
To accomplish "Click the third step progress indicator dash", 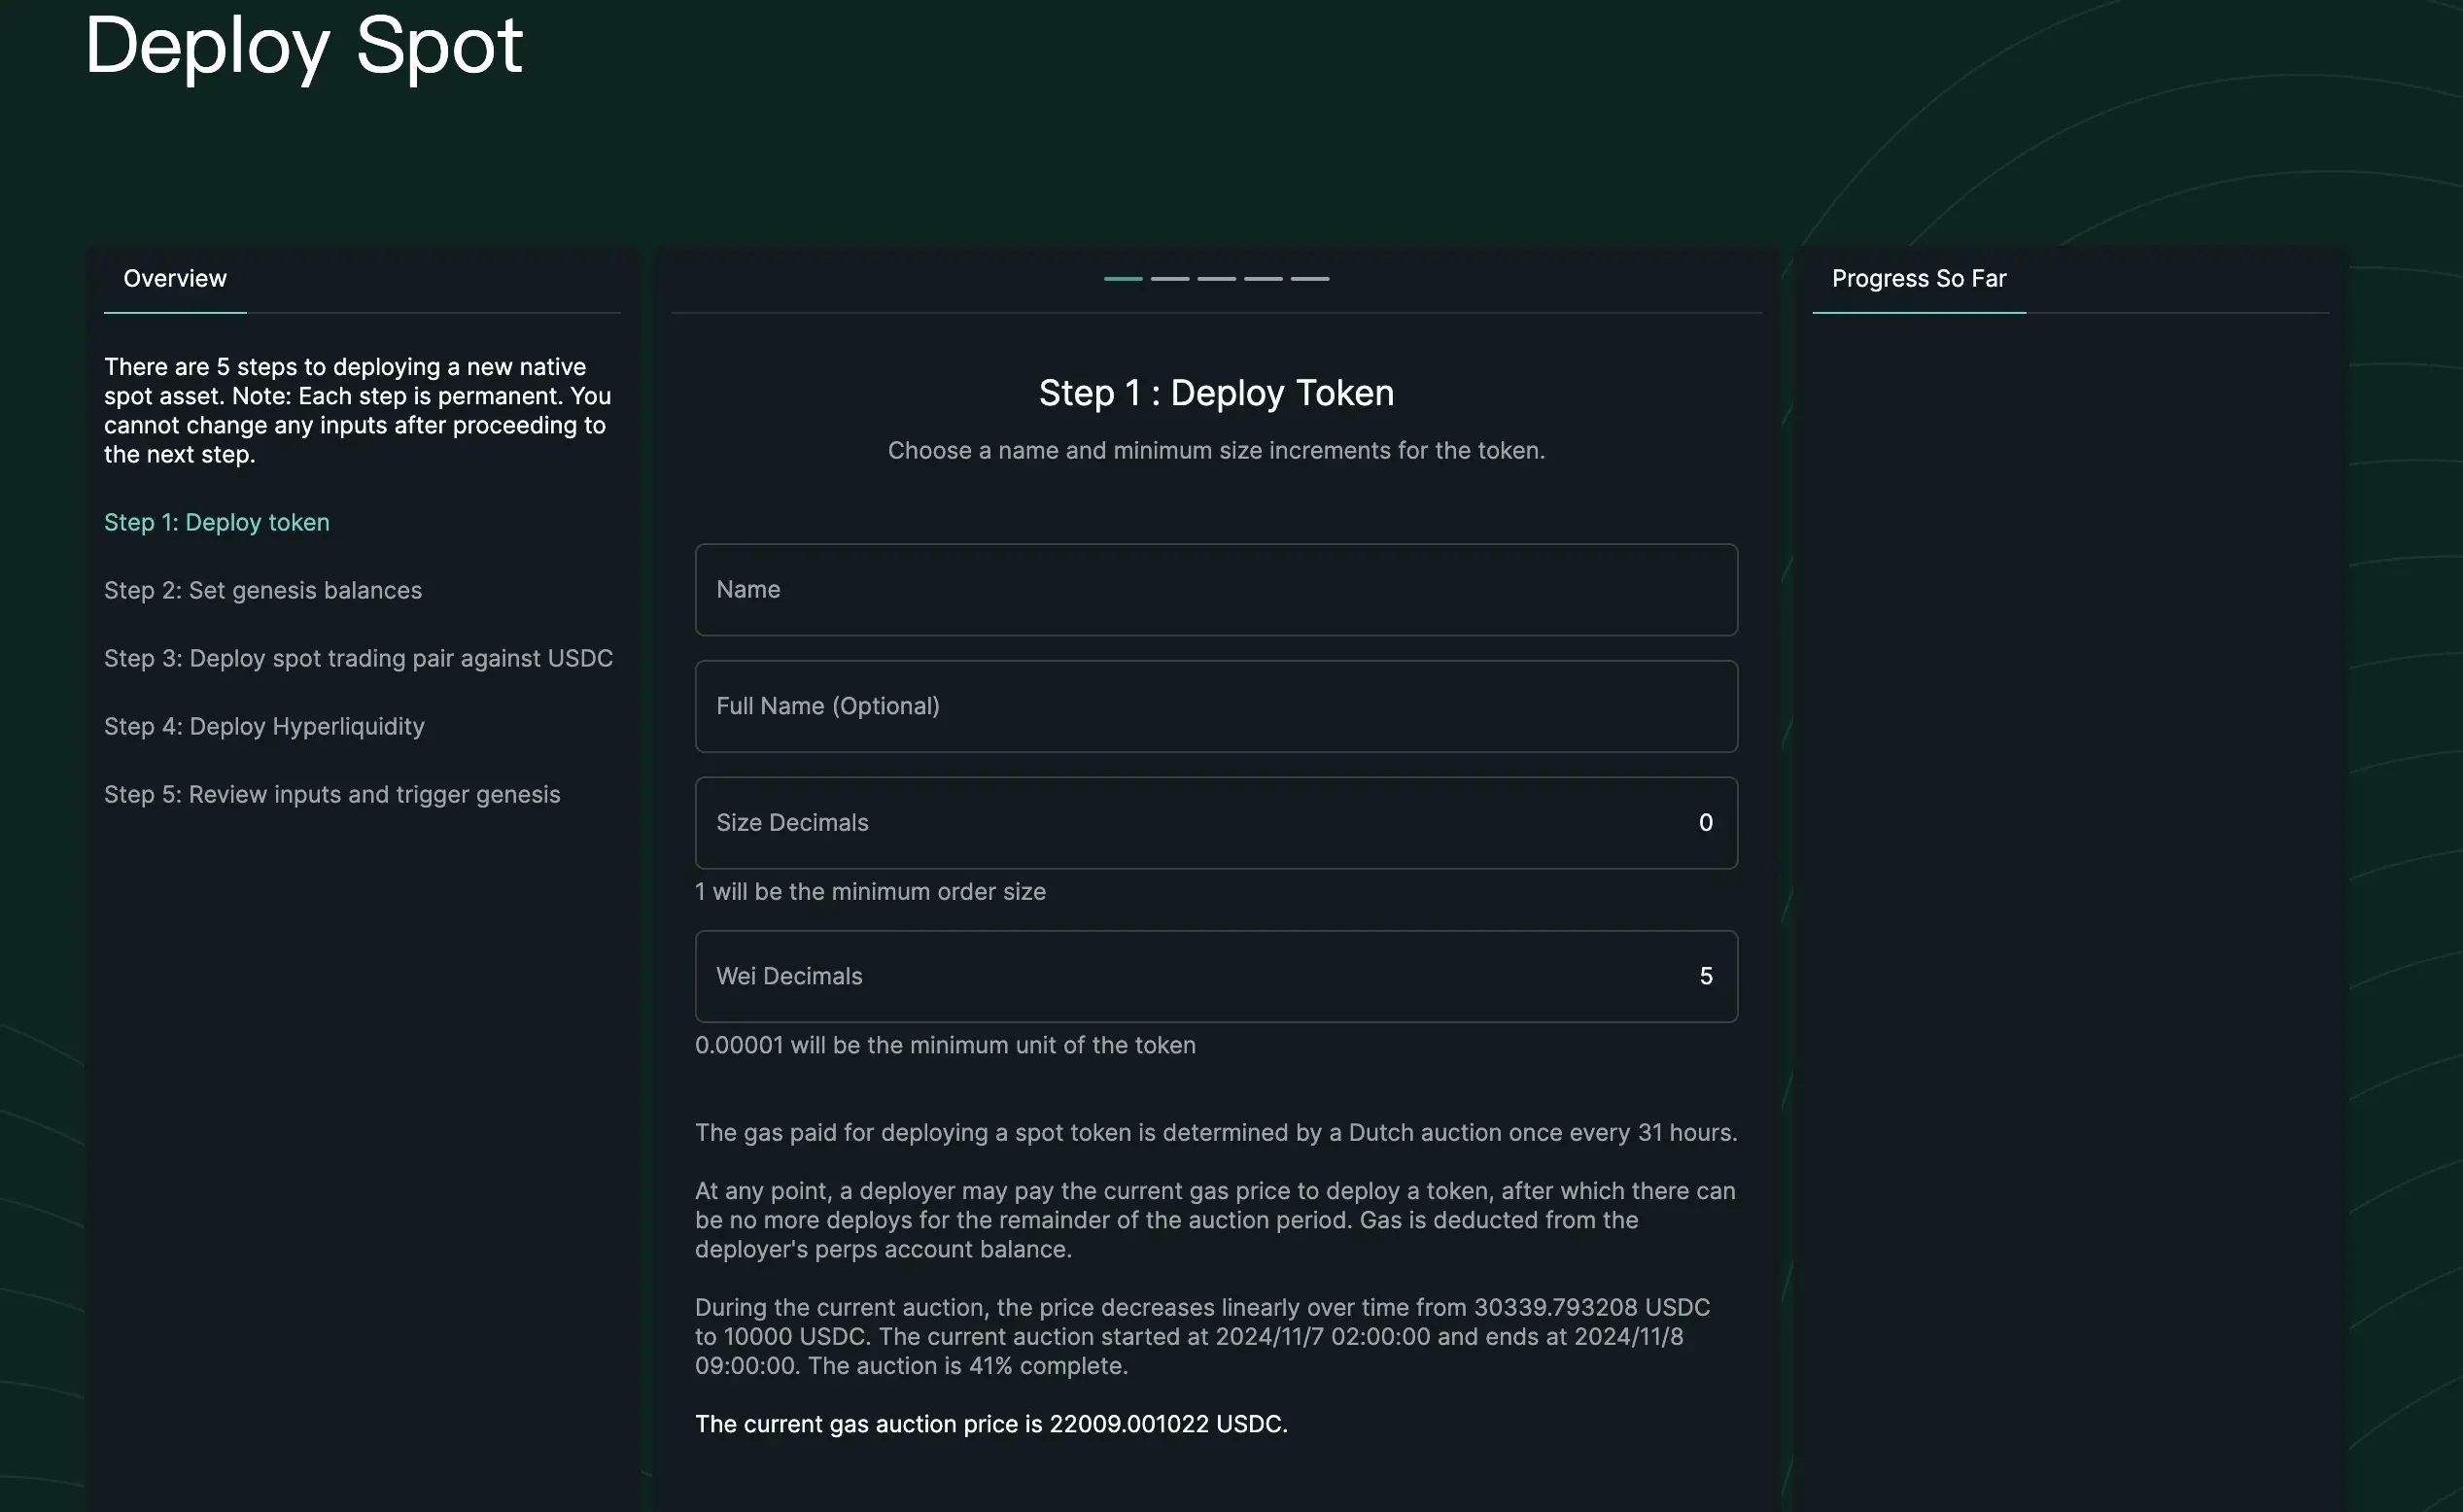I will pyautogui.click(x=1216, y=279).
